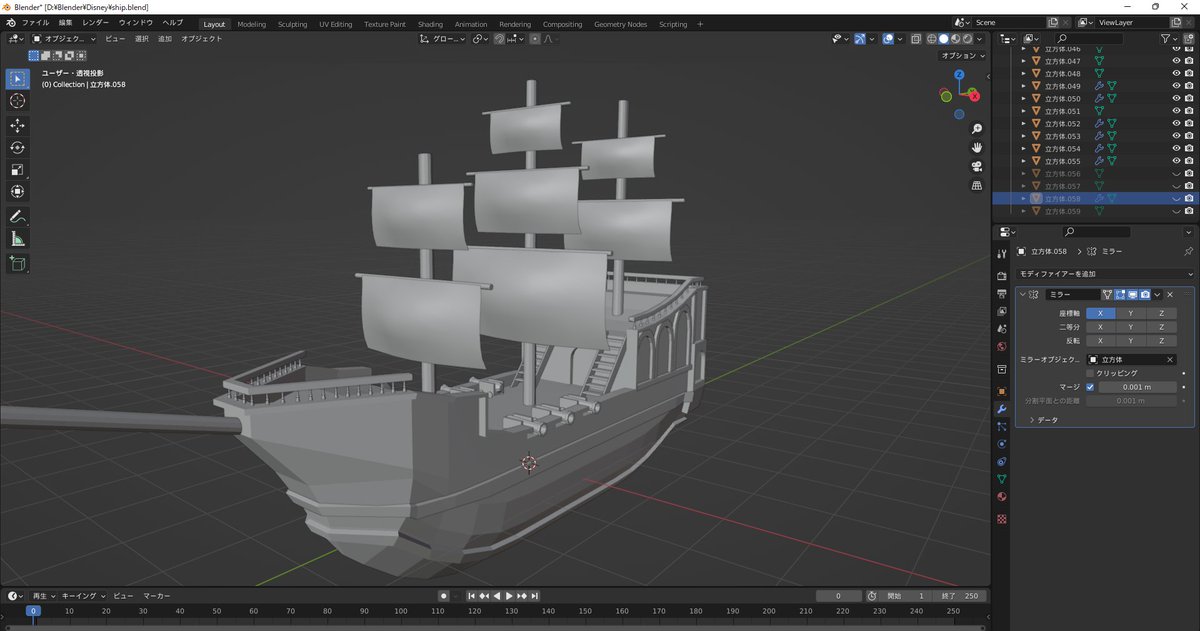
Task: Toggle modifier edit mode display icon
Action: [x=1120, y=295]
